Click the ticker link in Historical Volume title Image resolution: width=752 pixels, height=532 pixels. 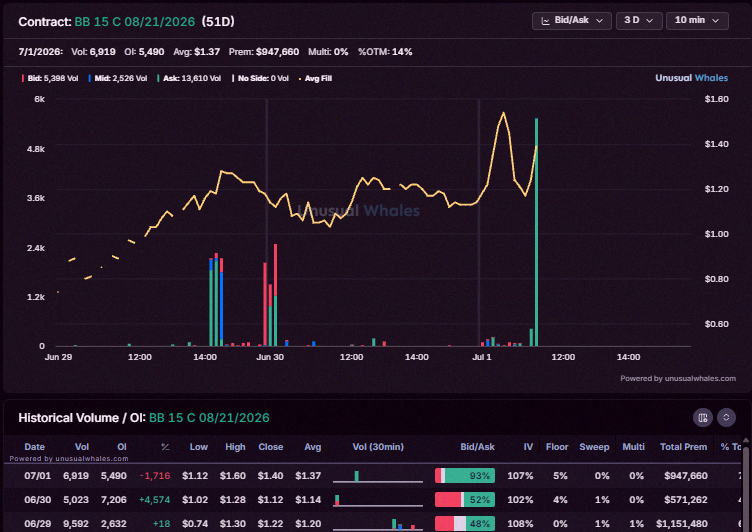coord(209,418)
